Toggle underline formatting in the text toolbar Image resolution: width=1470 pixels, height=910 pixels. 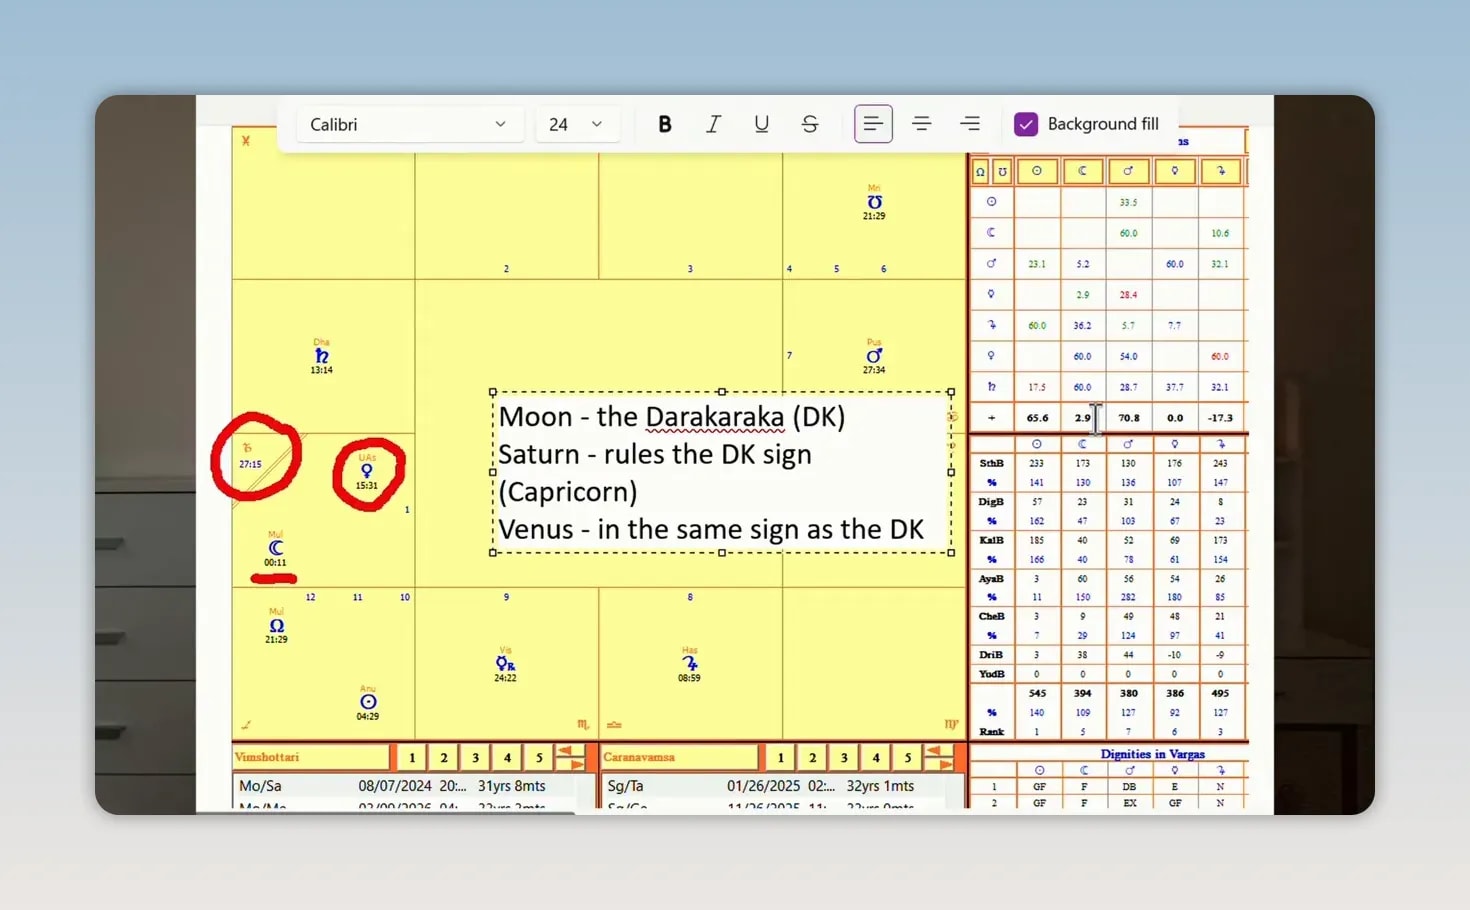coord(762,124)
